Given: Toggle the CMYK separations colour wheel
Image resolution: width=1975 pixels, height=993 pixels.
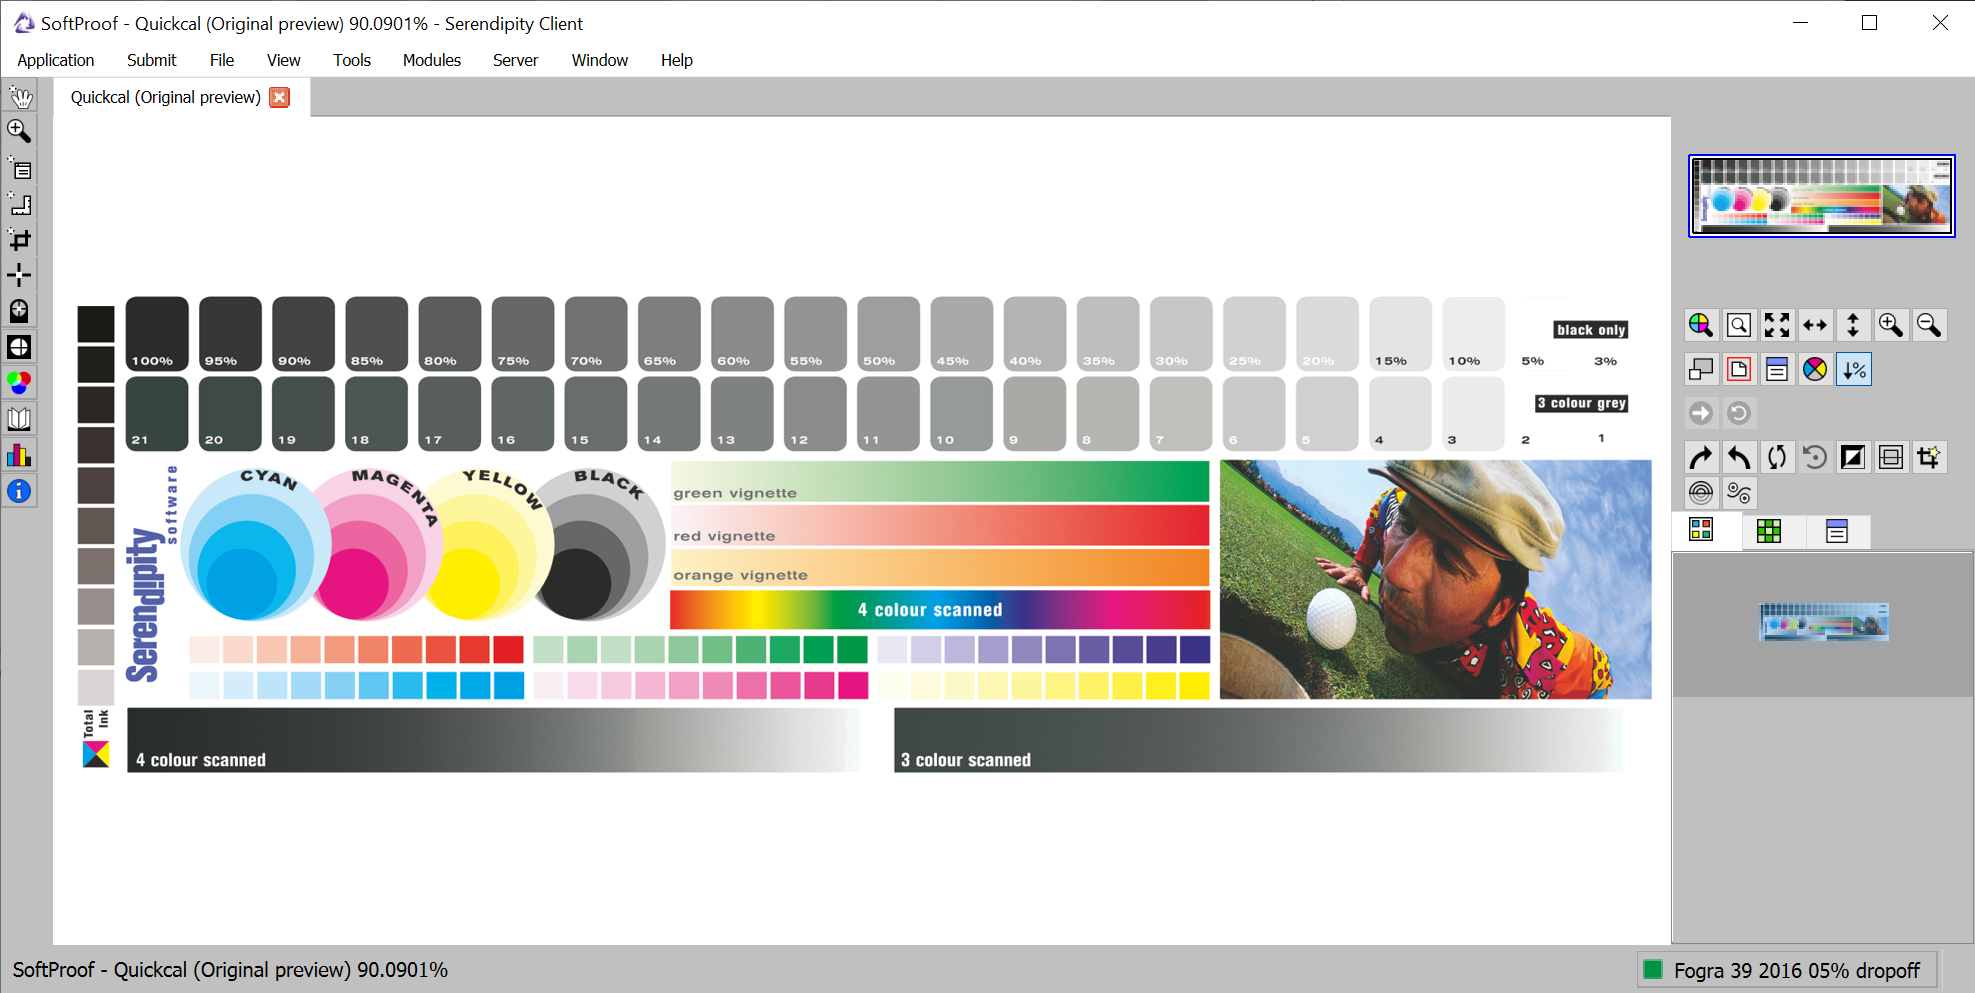Looking at the screenshot, I should pyautogui.click(x=1815, y=370).
